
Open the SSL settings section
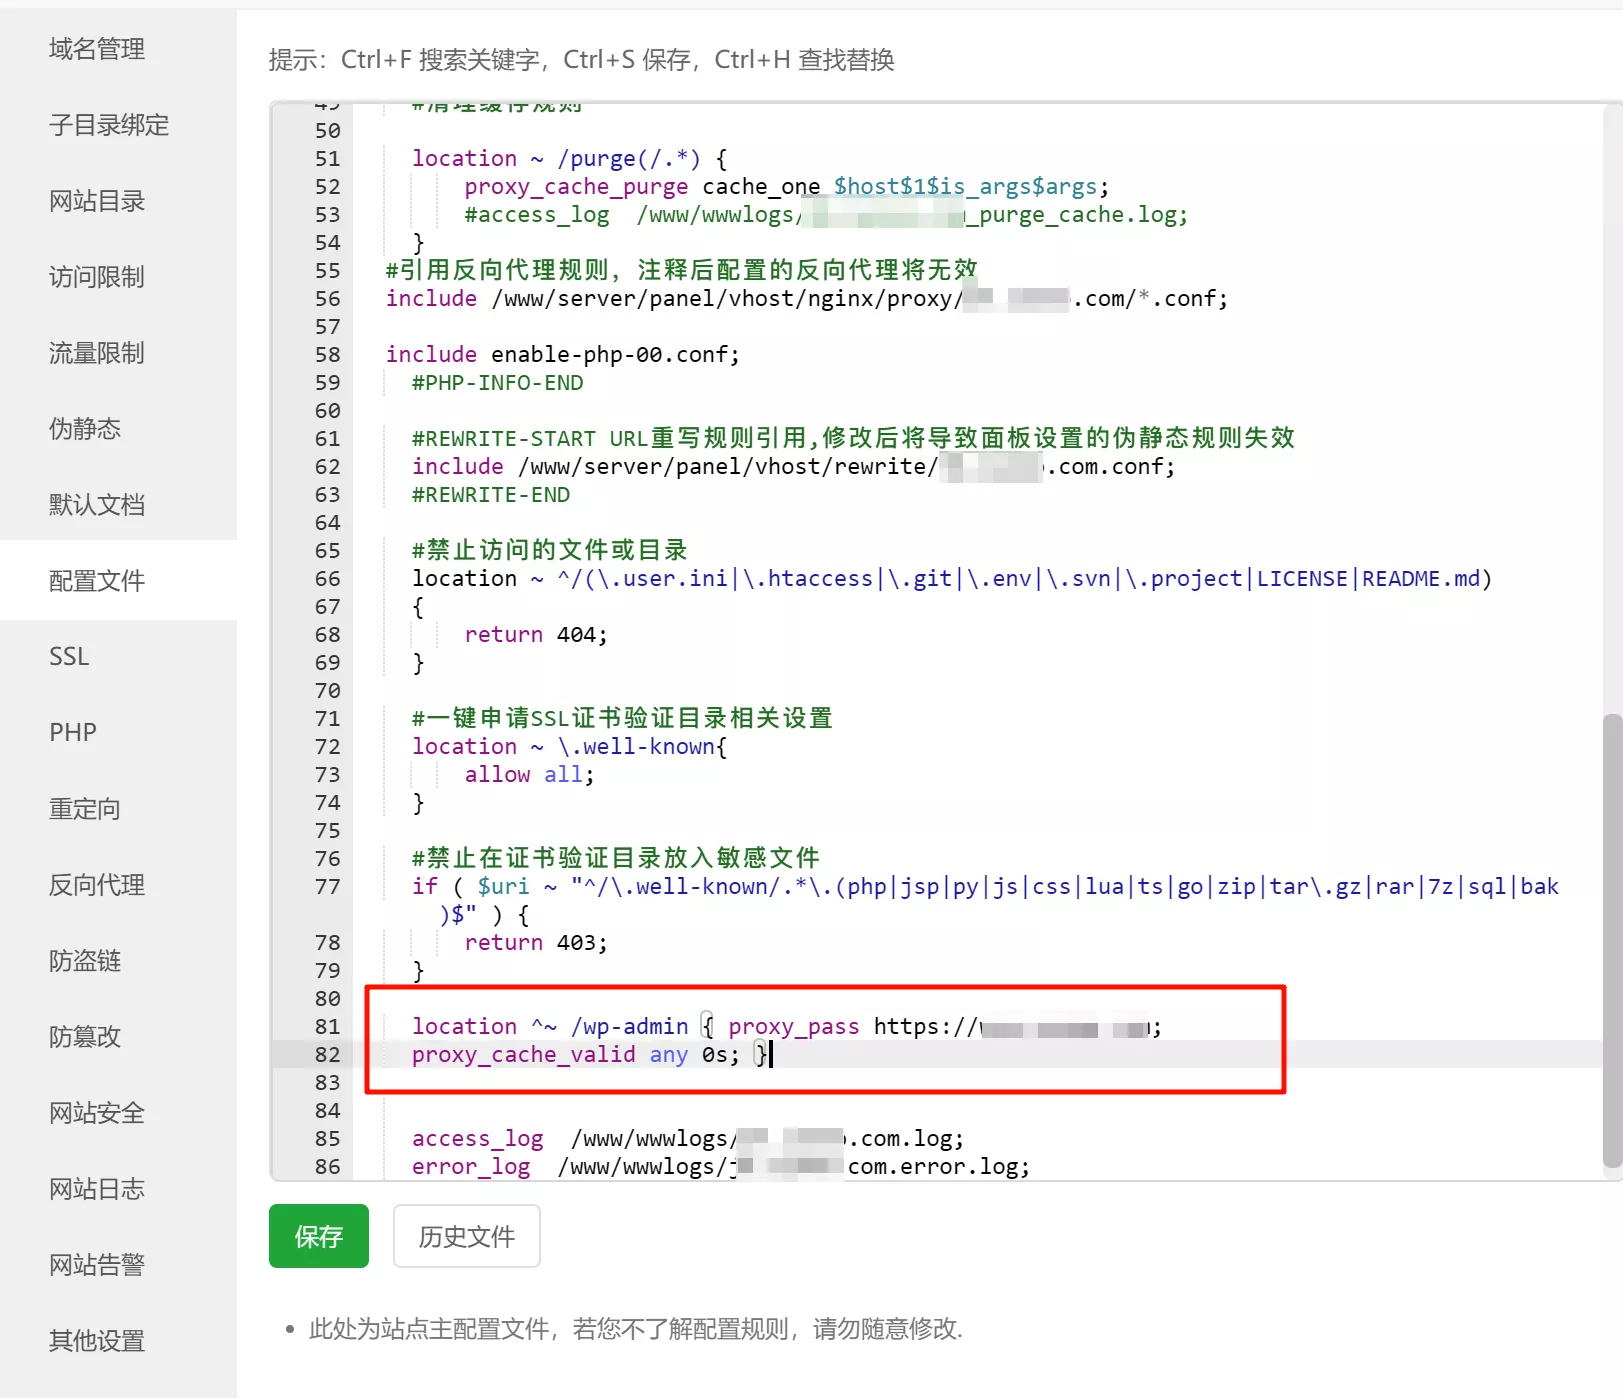click(67, 656)
